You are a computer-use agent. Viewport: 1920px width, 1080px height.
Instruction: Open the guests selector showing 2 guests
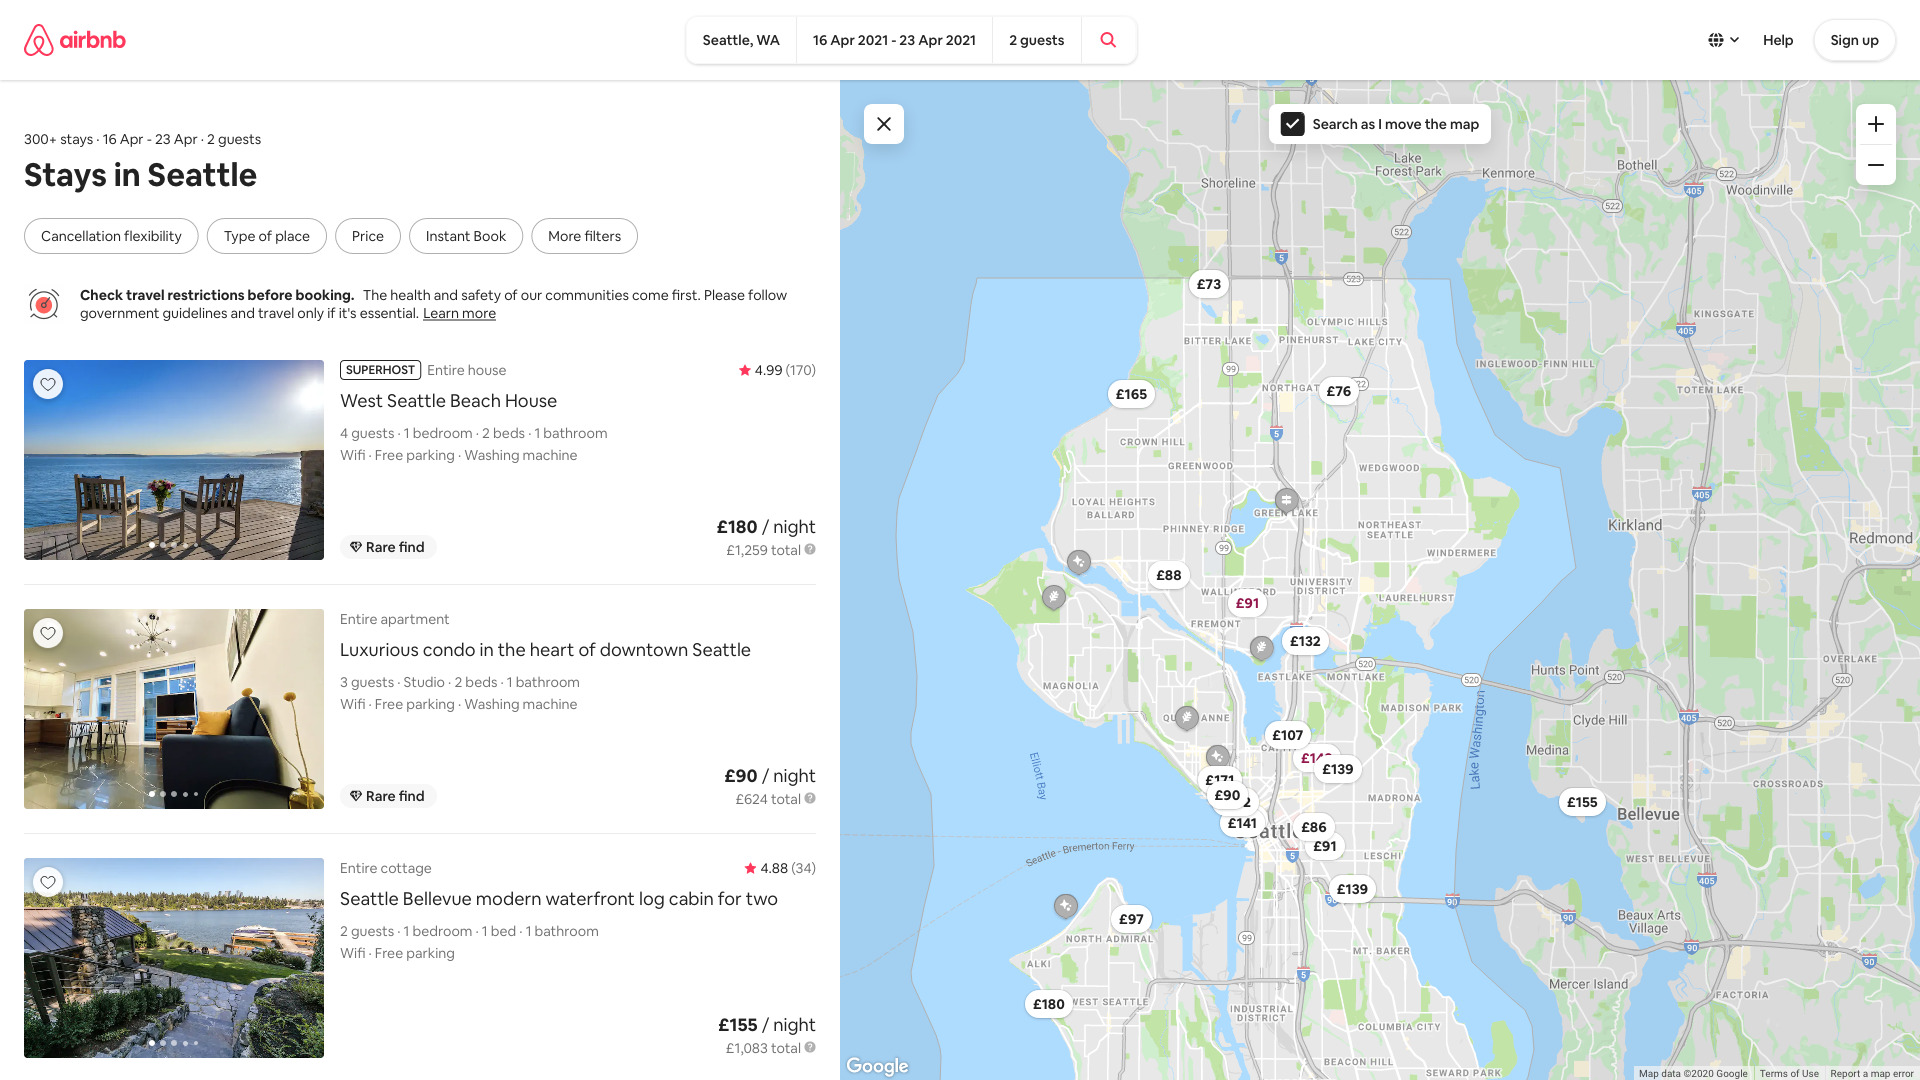1036,40
